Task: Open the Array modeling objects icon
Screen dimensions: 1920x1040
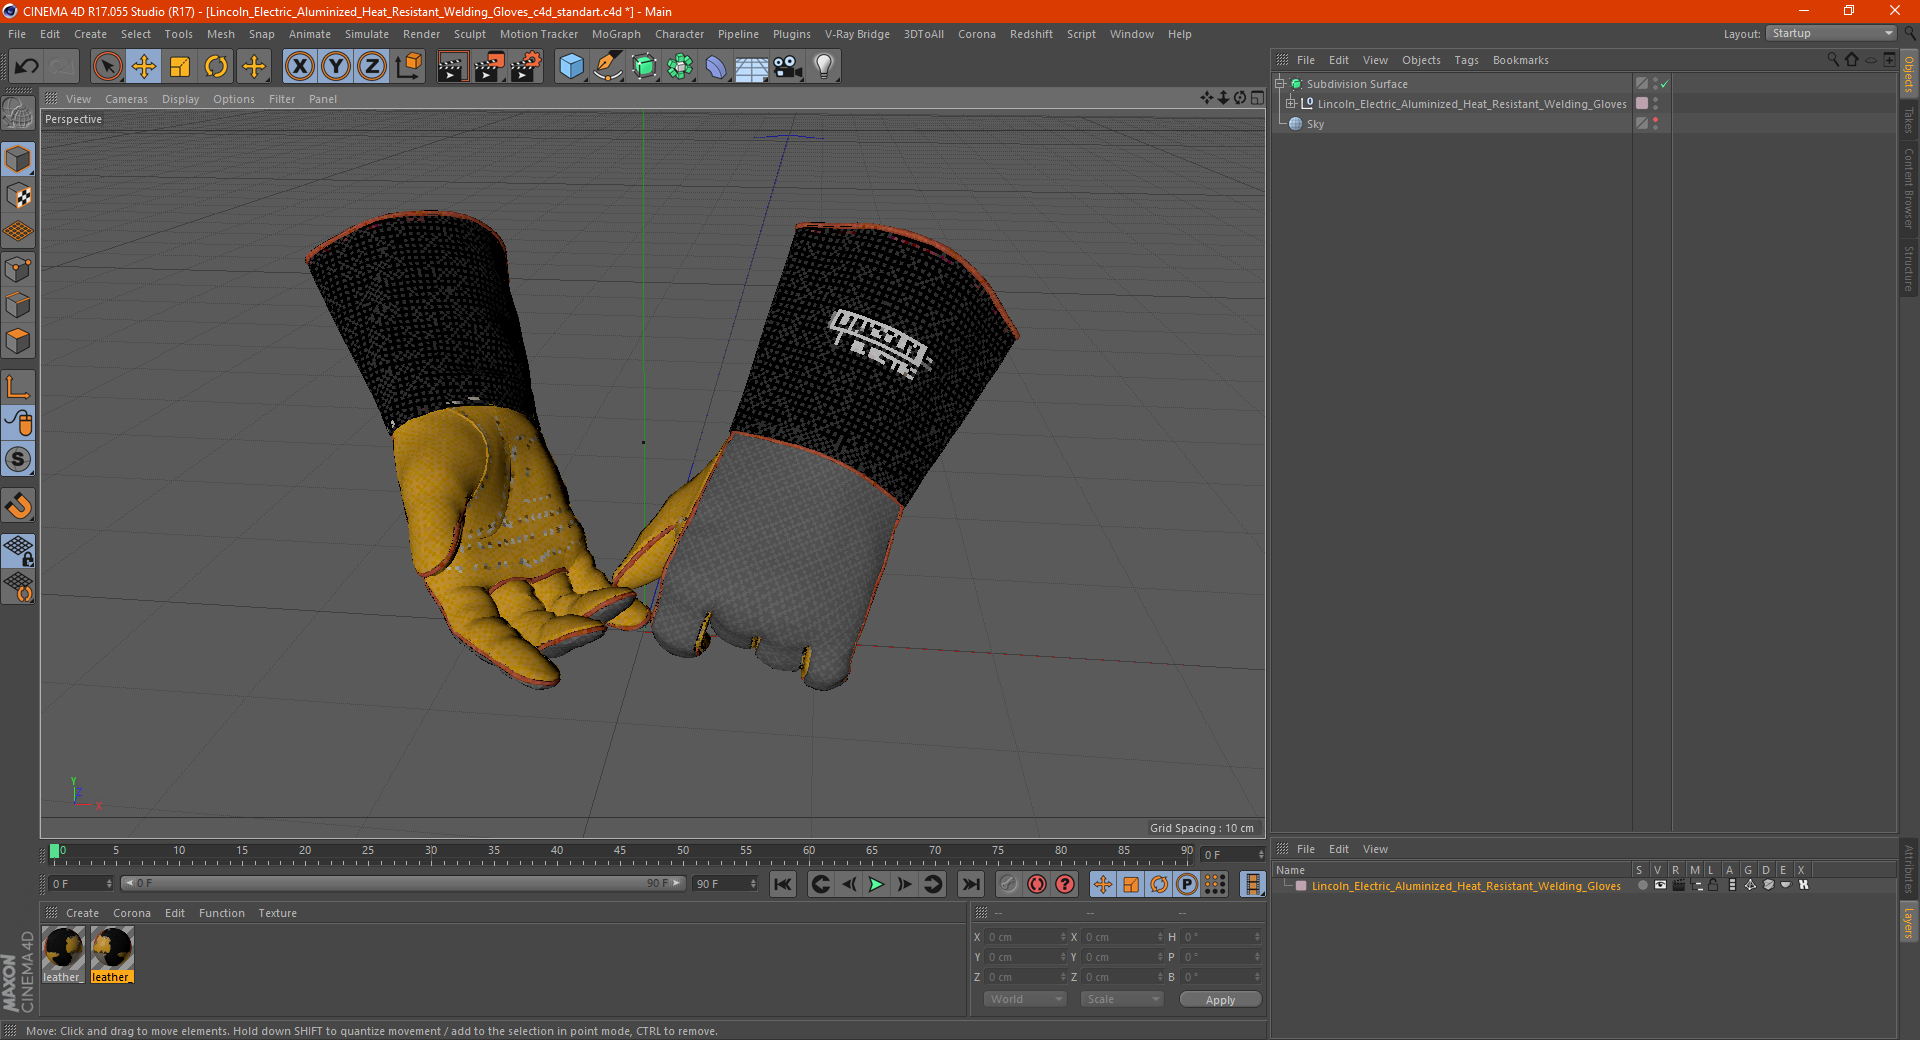Action: (680, 67)
